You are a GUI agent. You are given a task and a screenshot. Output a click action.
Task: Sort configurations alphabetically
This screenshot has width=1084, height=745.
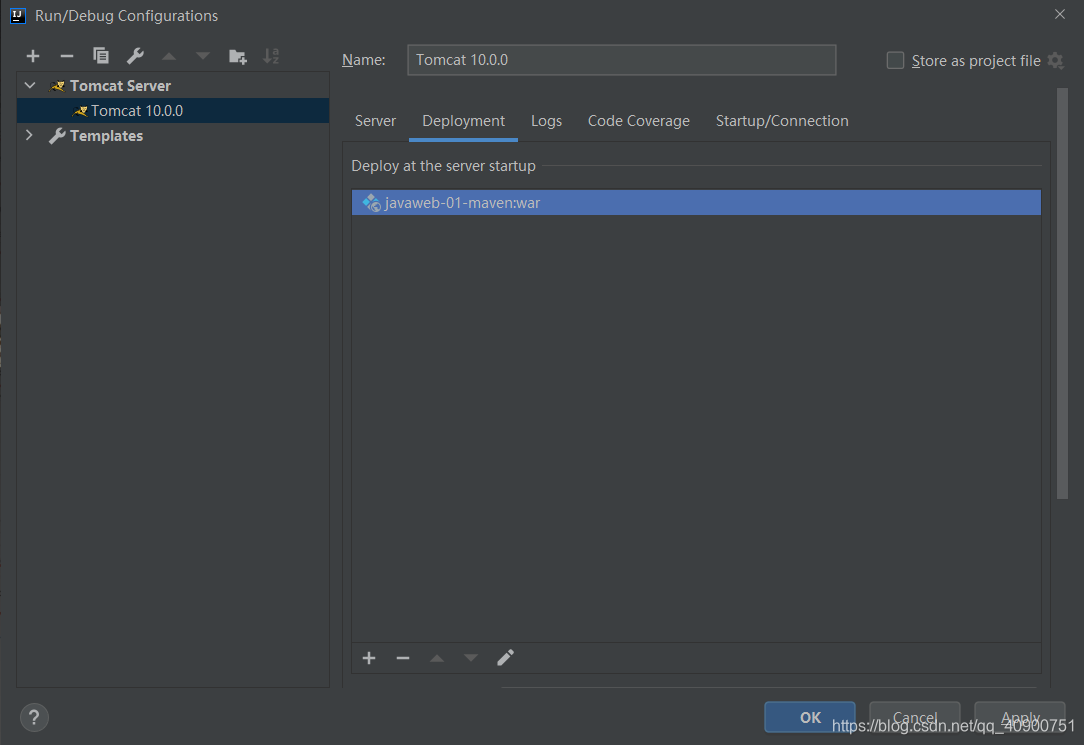click(x=271, y=56)
